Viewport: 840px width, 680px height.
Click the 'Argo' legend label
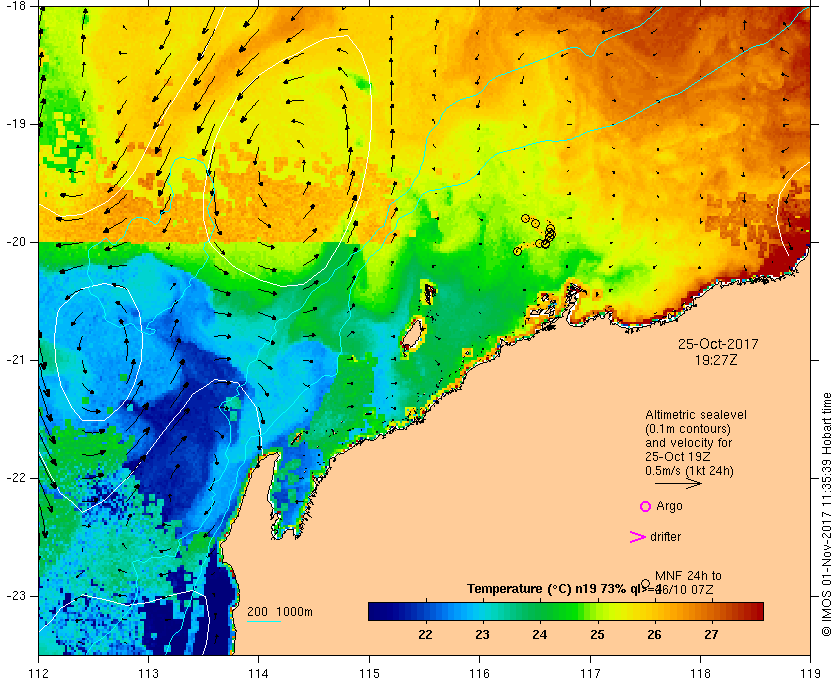click(x=669, y=506)
